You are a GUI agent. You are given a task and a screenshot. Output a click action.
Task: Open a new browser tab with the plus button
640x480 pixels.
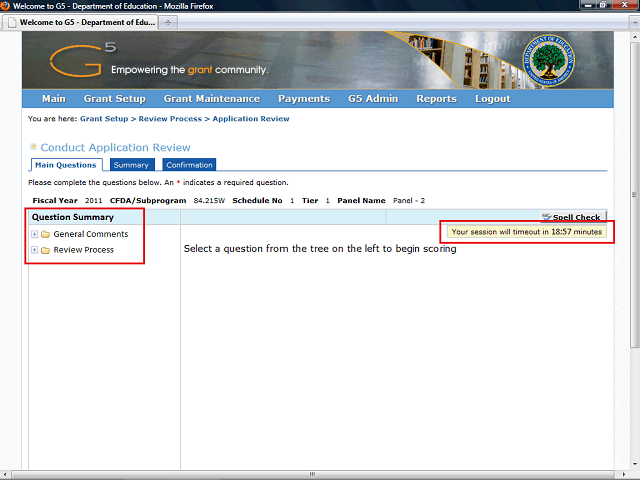coord(168,22)
